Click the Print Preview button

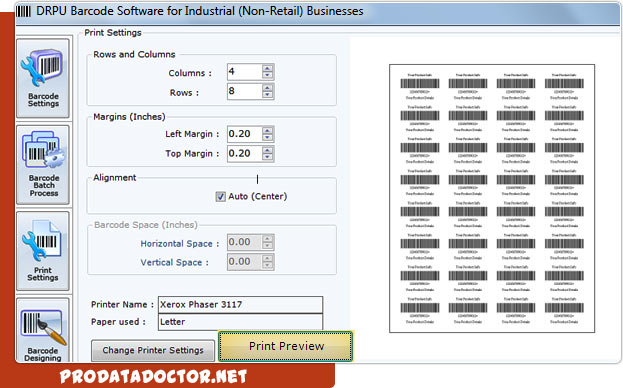click(286, 346)
